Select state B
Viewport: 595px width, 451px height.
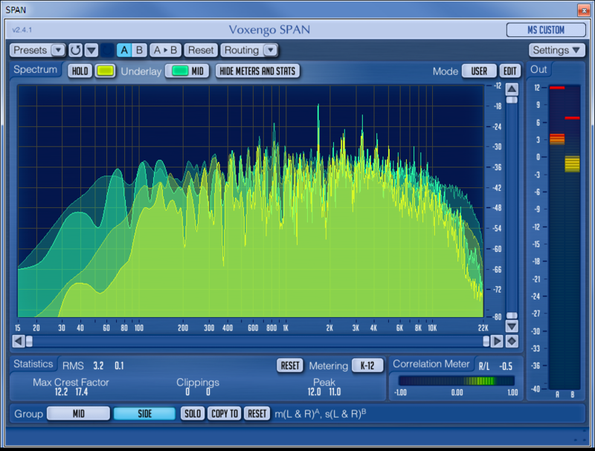tap(139, 50)
